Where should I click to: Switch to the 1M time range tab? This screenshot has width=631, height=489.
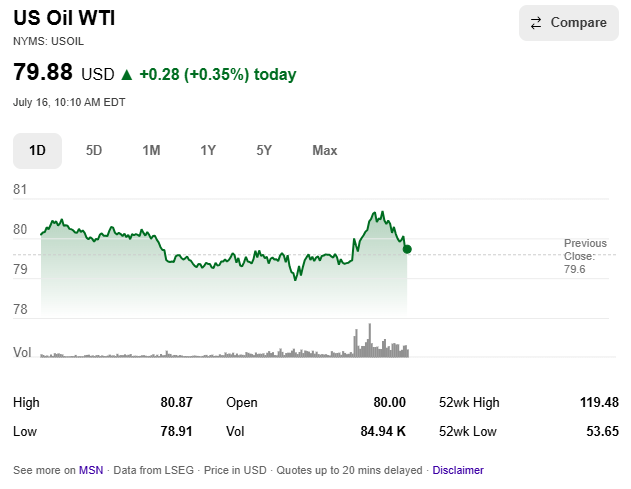coord(151,151)
